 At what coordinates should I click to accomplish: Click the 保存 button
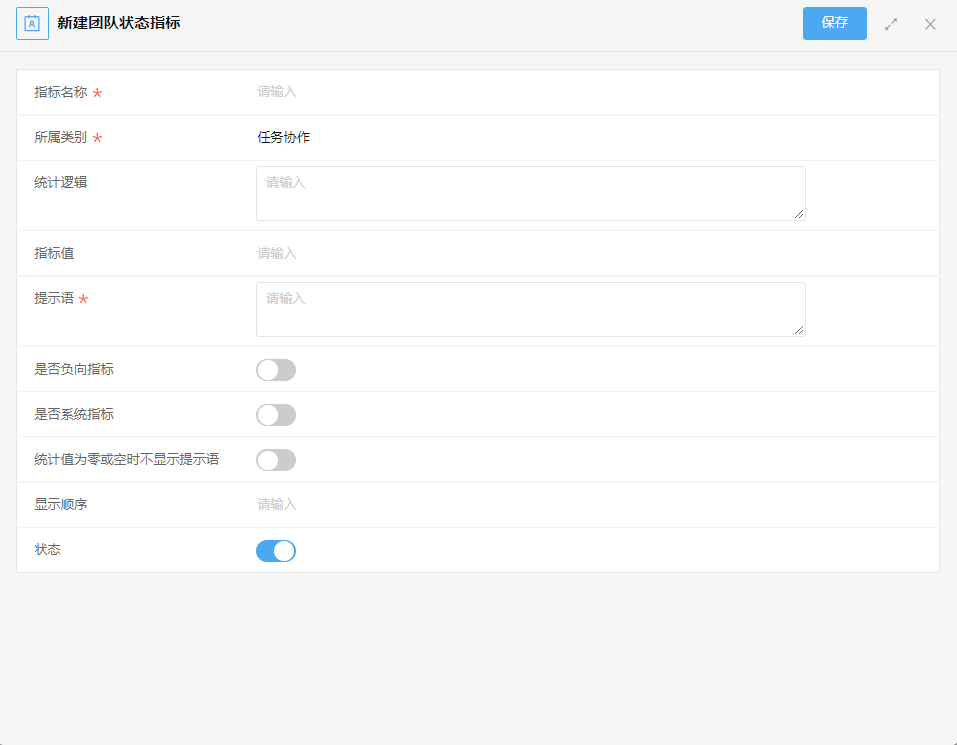pyautogui.click(x=834, y=23)
